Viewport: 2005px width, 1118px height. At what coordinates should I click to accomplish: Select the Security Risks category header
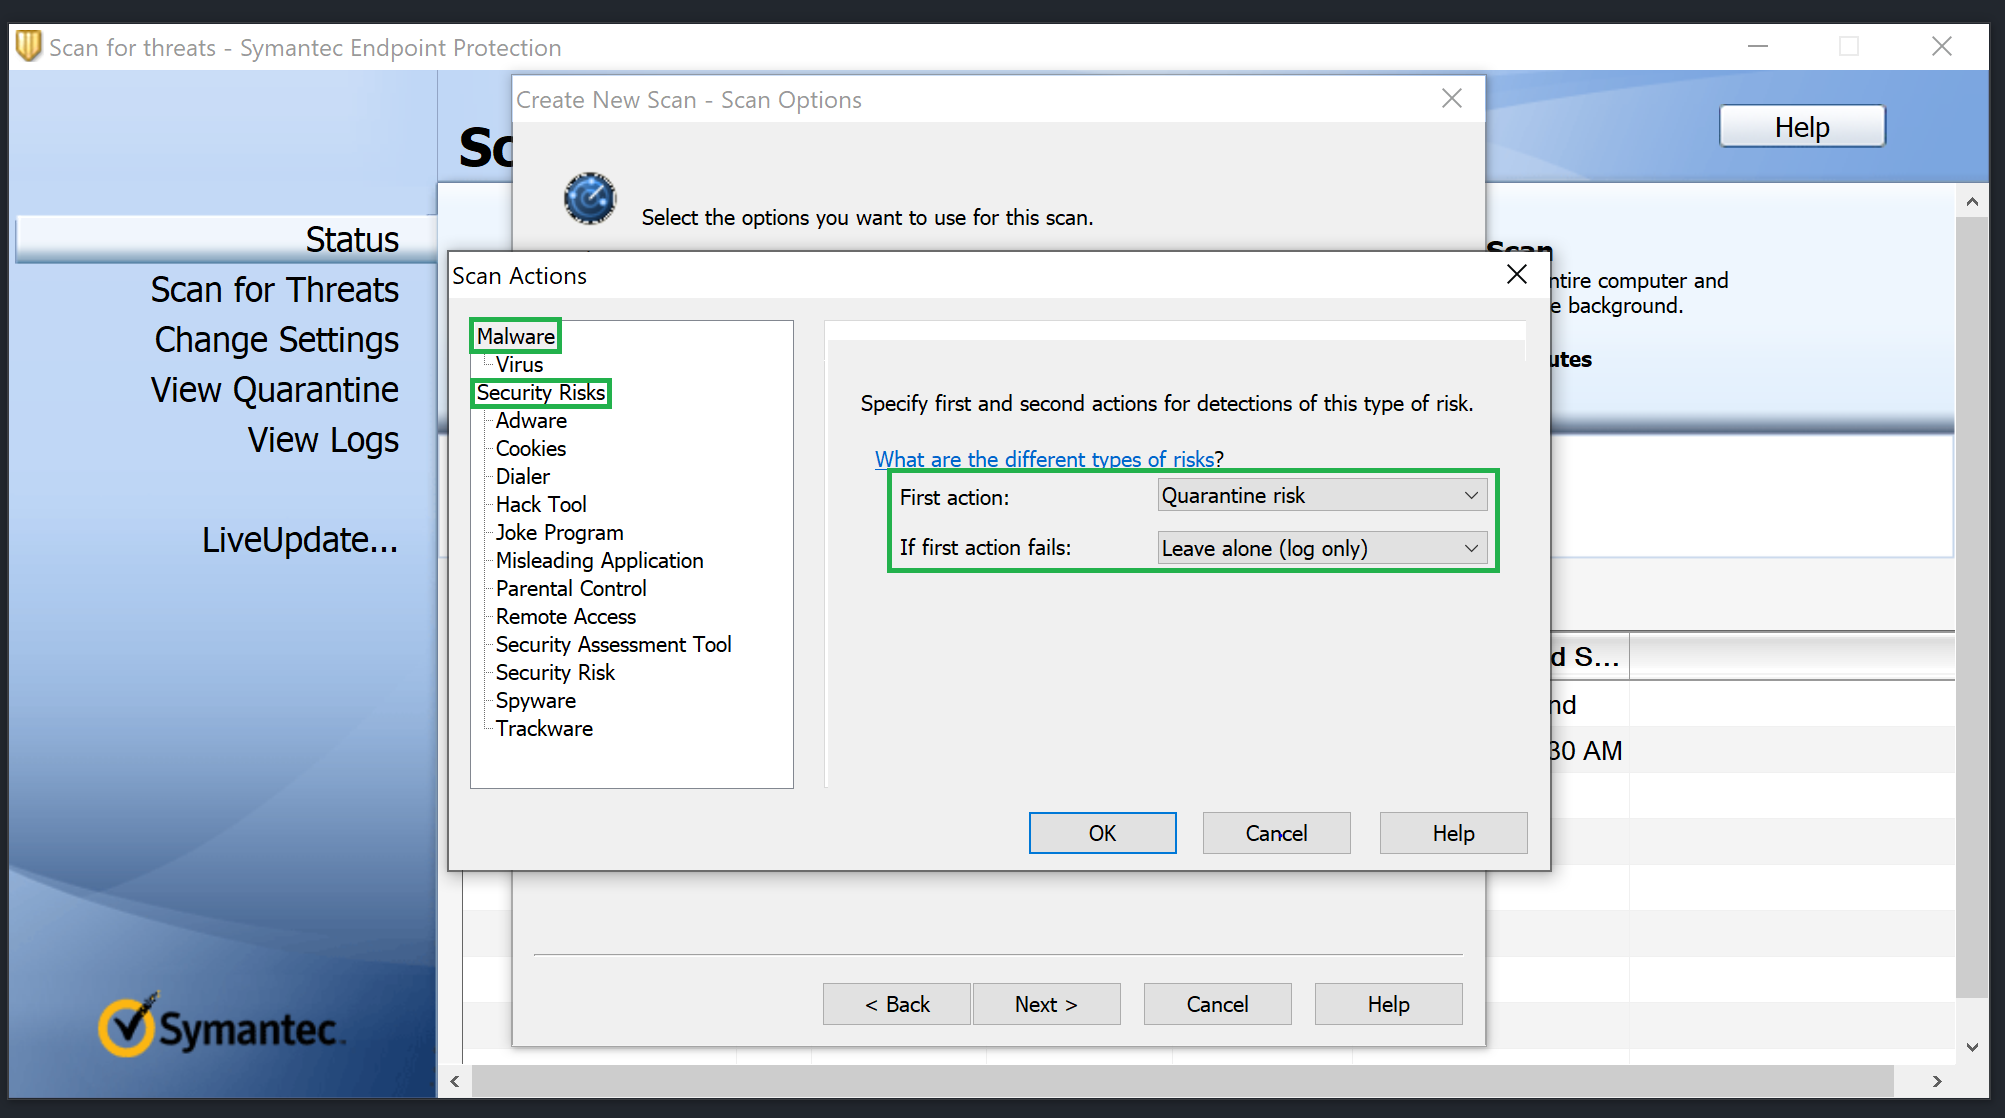[540, 392]
